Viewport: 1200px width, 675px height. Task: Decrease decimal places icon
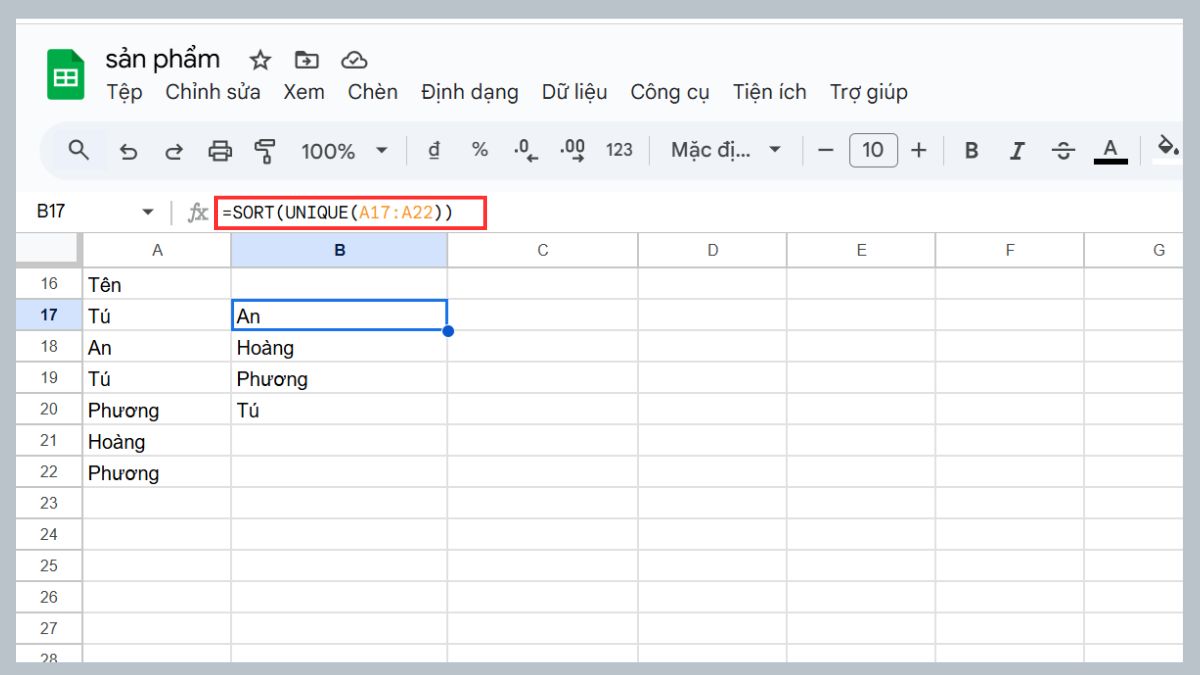pos(524,150)
